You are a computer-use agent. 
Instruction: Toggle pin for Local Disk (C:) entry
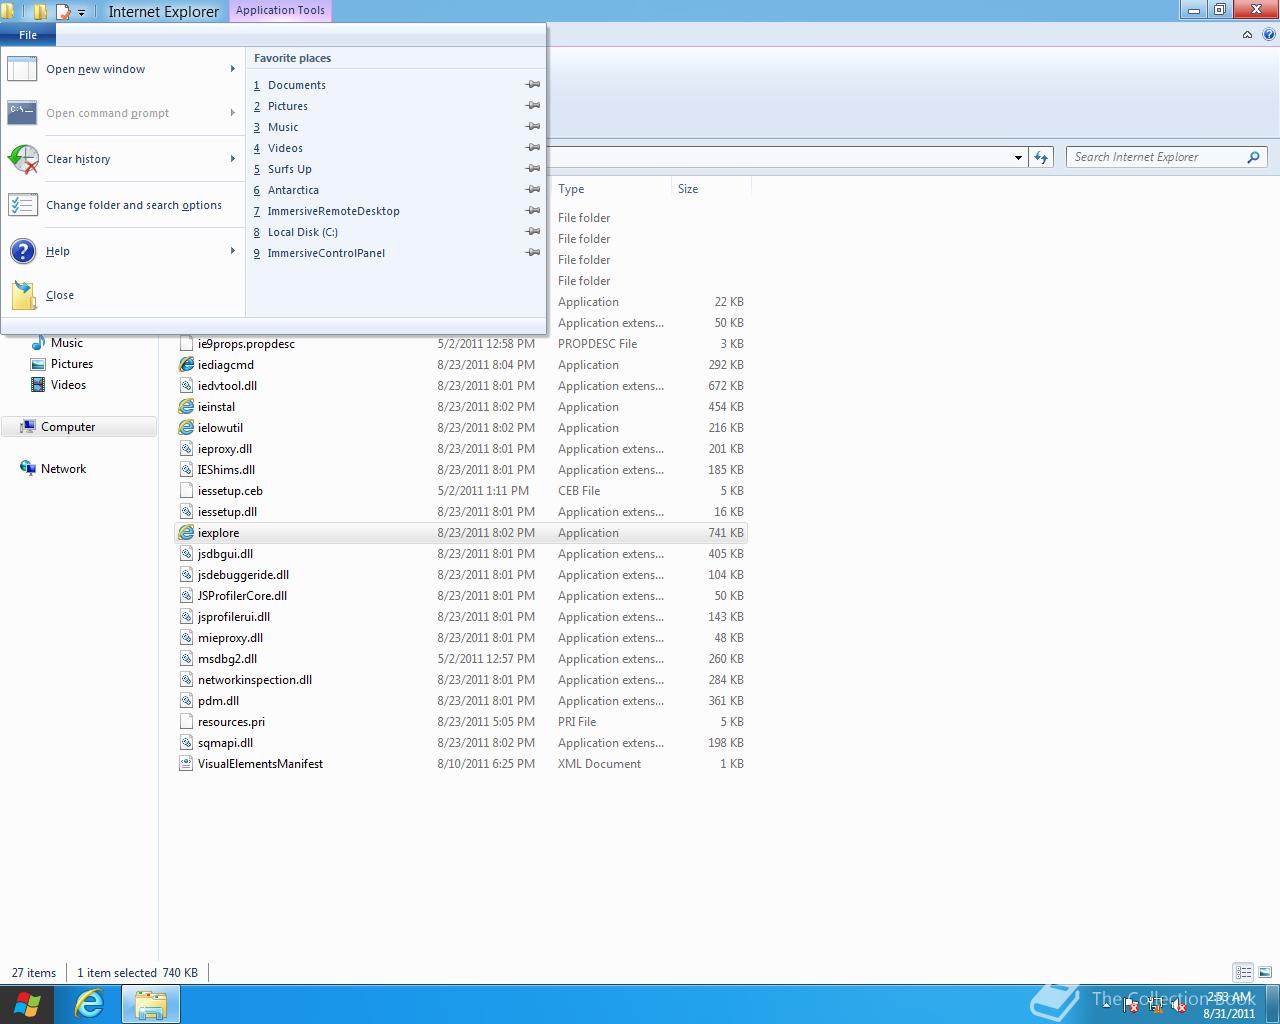click(533, 232)
